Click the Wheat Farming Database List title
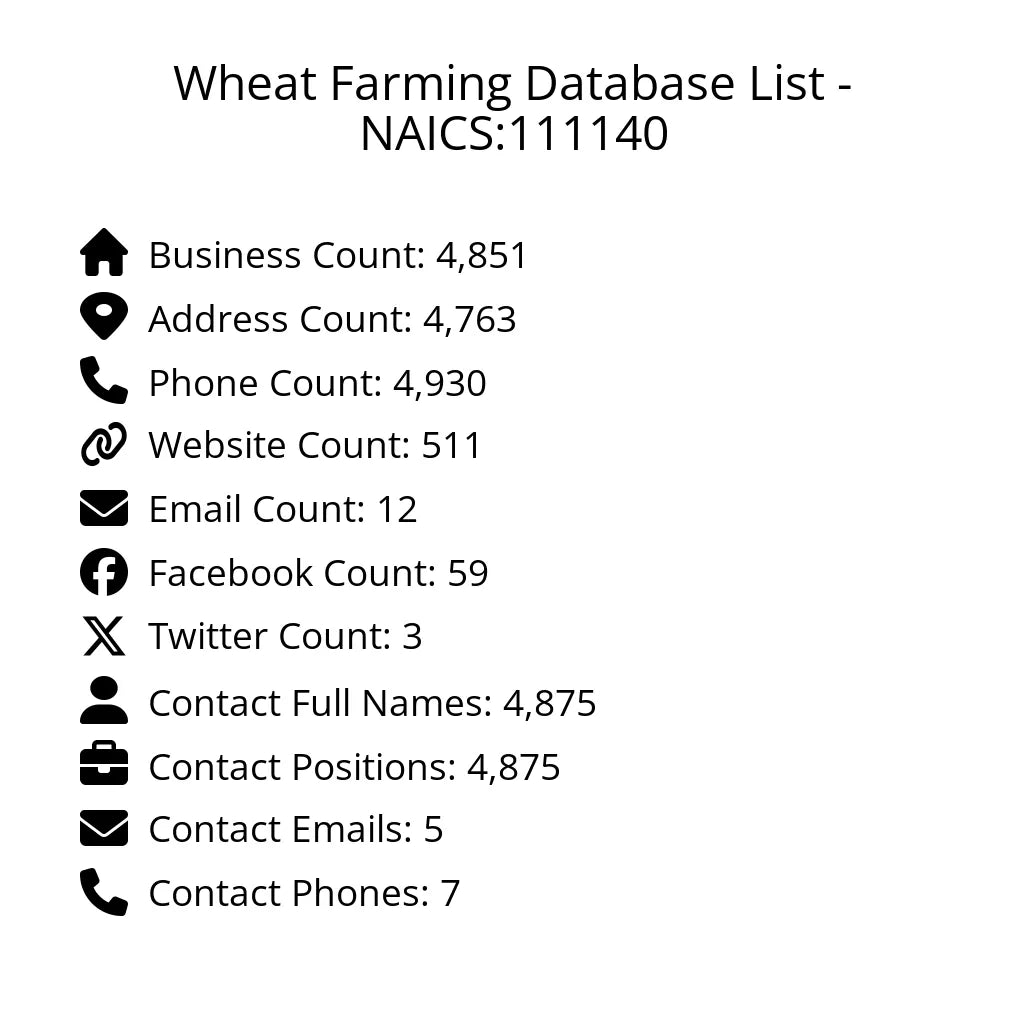The height and width of the screenshot is (1024, 1024). 512,108
